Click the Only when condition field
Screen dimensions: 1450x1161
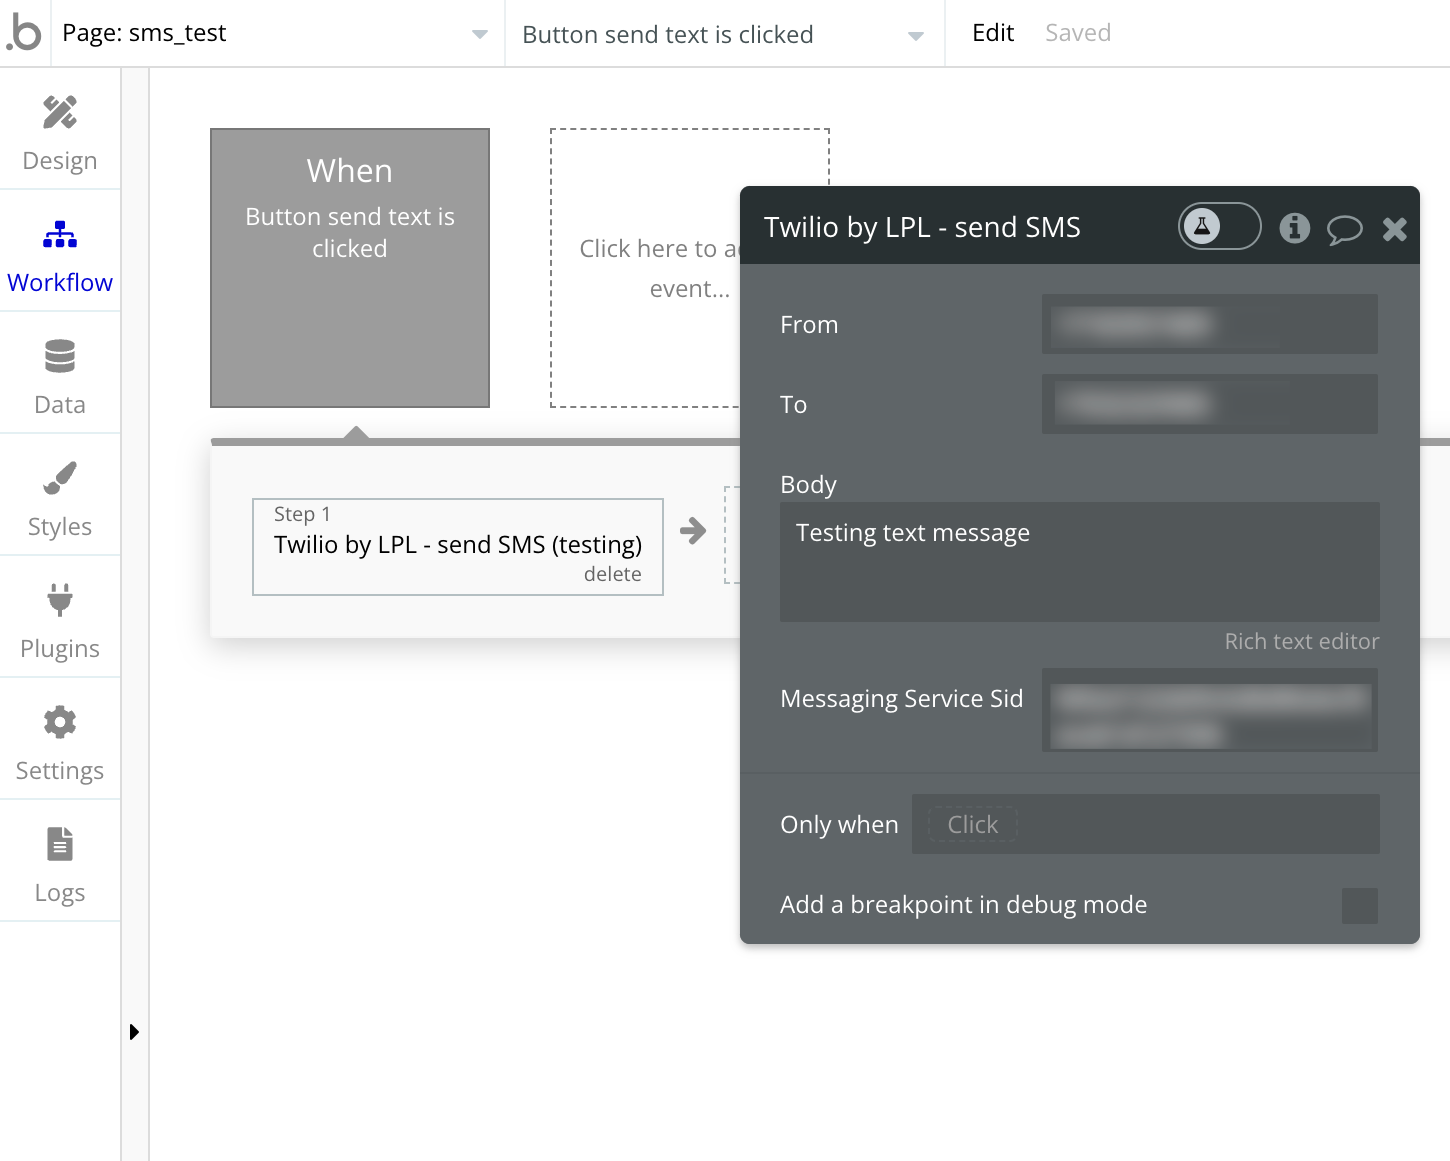coord(1144,824)
